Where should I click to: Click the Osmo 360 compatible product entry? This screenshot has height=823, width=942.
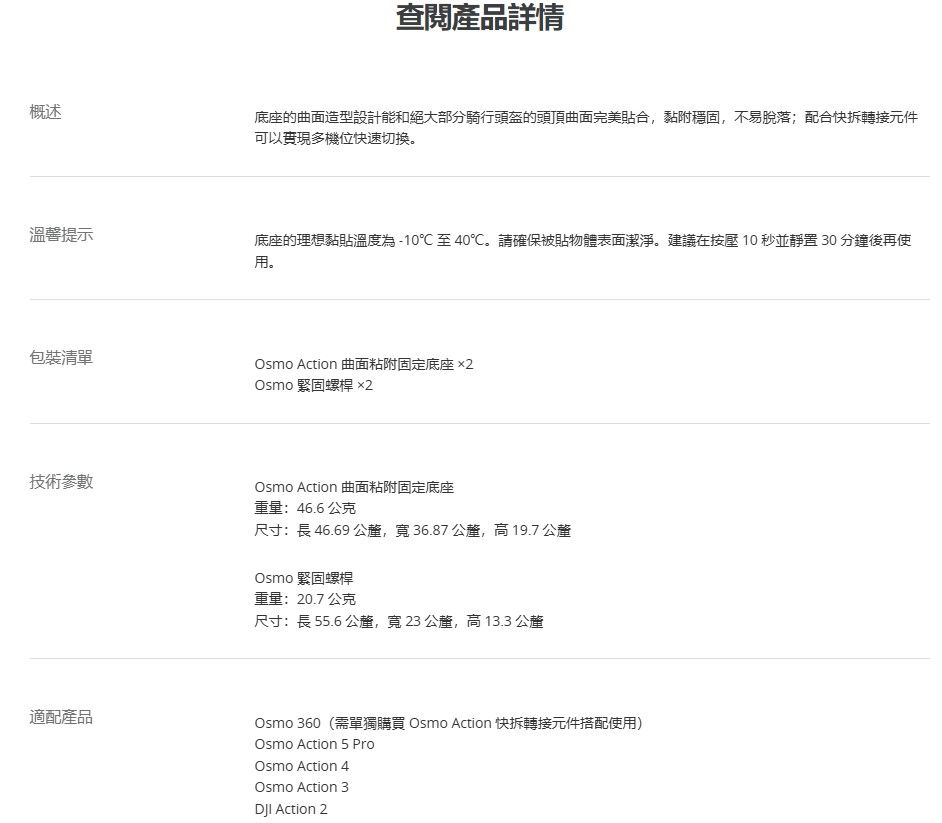coord(448,723)
